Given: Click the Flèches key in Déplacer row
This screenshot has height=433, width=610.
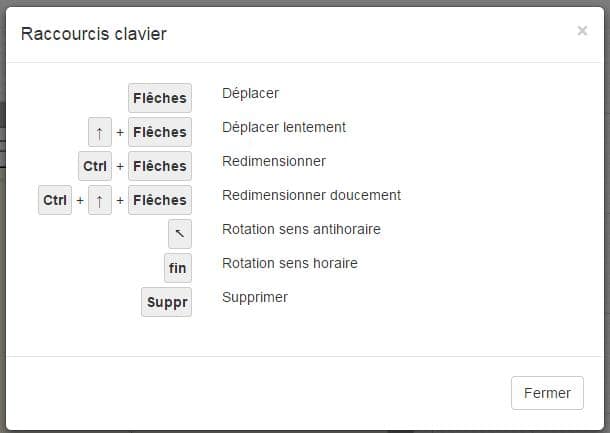Looking at the screenshot, I should click(x=160, y=98).
